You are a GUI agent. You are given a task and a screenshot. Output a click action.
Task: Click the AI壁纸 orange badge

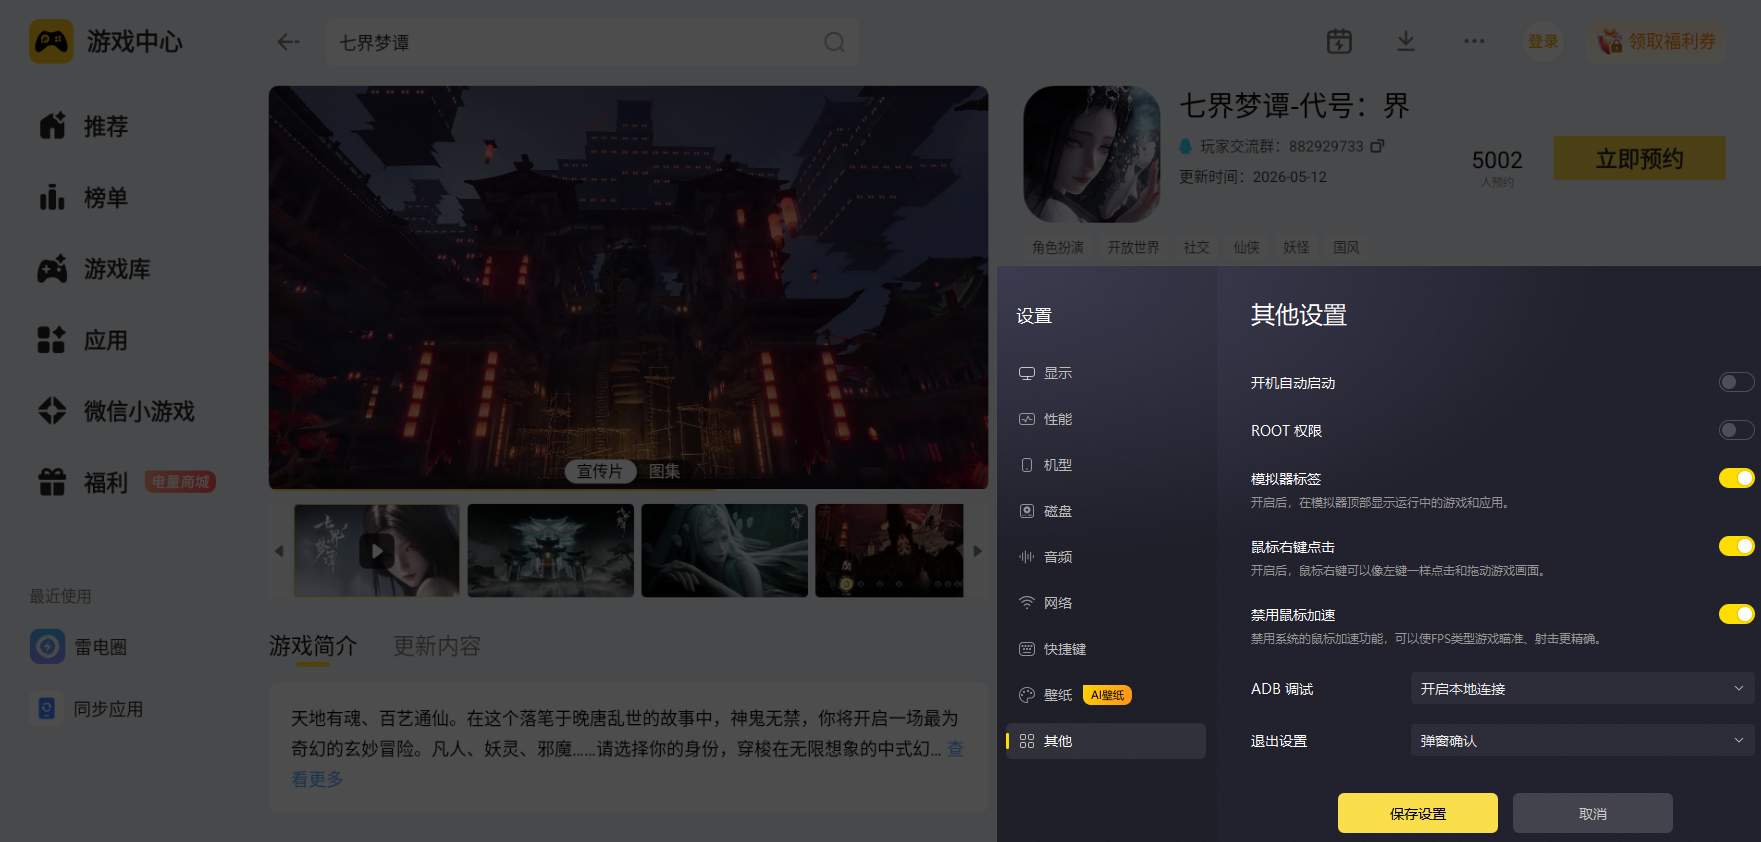point(1107,695)
